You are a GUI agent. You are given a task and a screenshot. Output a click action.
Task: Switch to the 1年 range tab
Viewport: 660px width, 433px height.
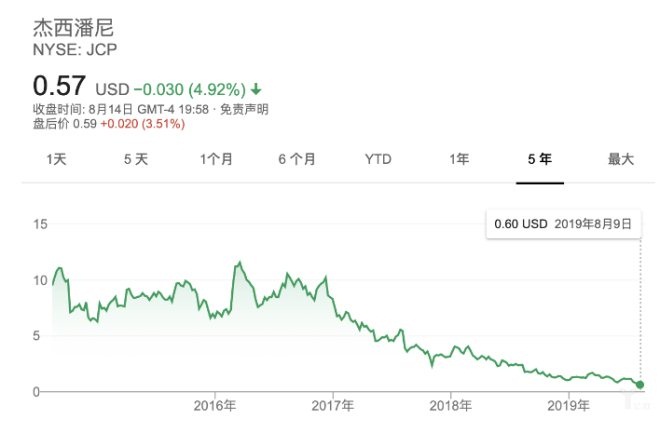tap(459, 159)
